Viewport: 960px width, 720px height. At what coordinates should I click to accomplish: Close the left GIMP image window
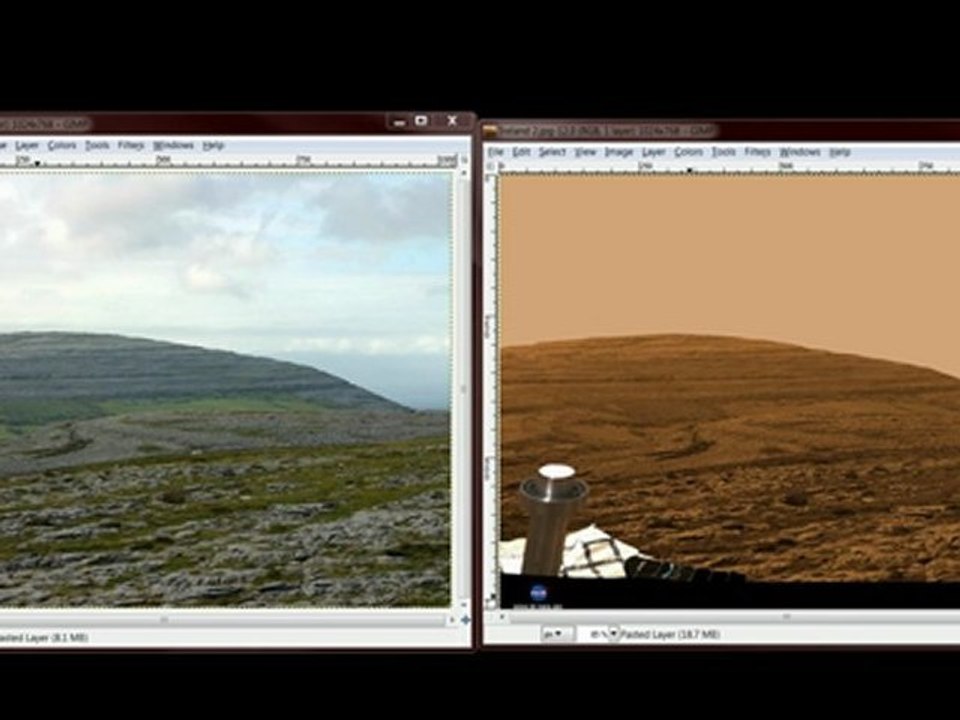pos(452,121)
